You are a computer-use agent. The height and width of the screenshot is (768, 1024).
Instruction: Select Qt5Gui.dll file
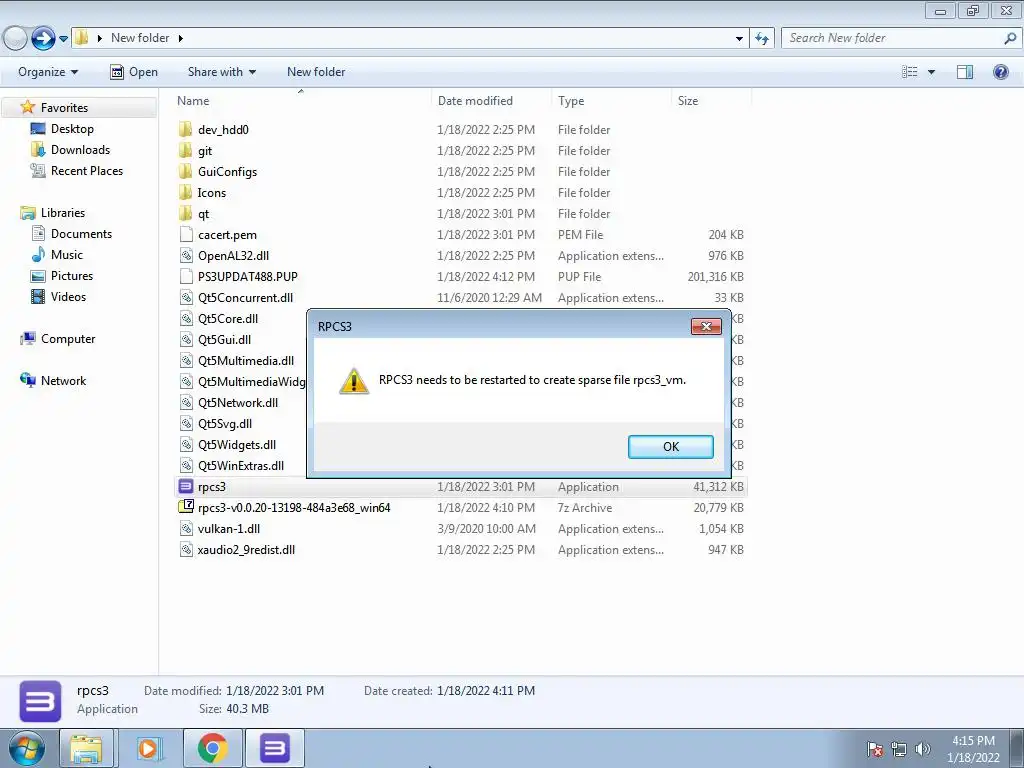225,340
